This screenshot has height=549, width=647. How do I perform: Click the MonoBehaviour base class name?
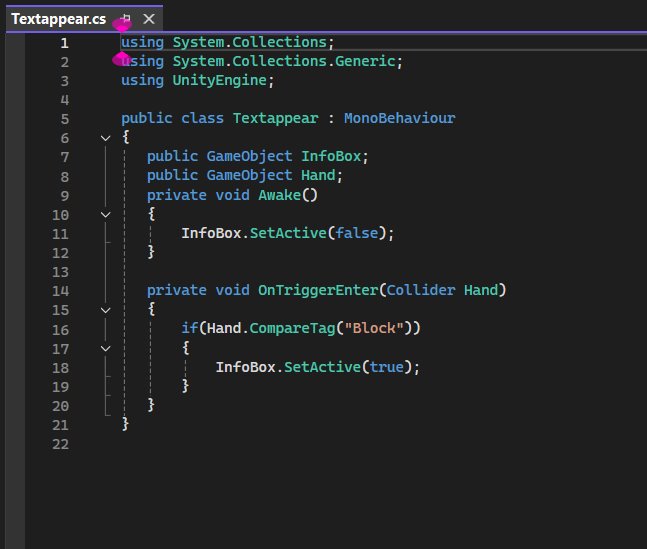pos(399,118)
